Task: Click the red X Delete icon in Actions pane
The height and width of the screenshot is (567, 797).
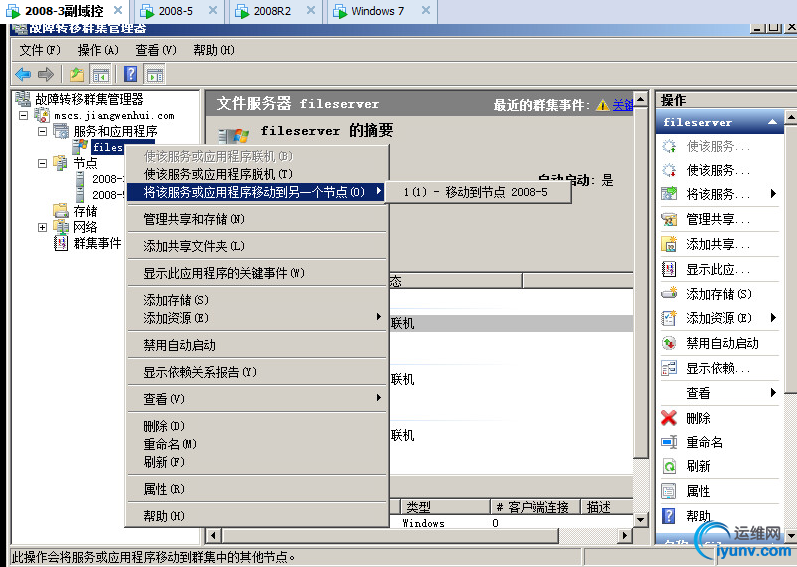Action: point(669,418)
